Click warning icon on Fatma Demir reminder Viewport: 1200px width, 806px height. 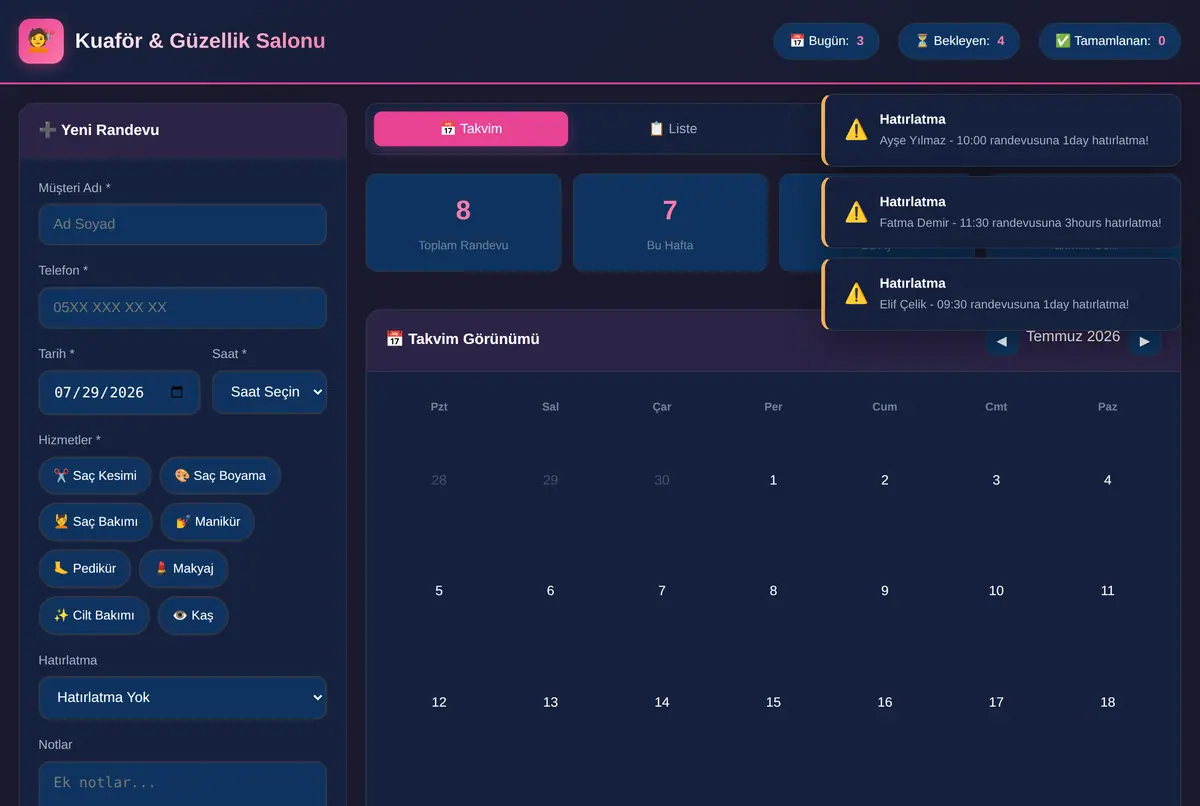(856, 211)
